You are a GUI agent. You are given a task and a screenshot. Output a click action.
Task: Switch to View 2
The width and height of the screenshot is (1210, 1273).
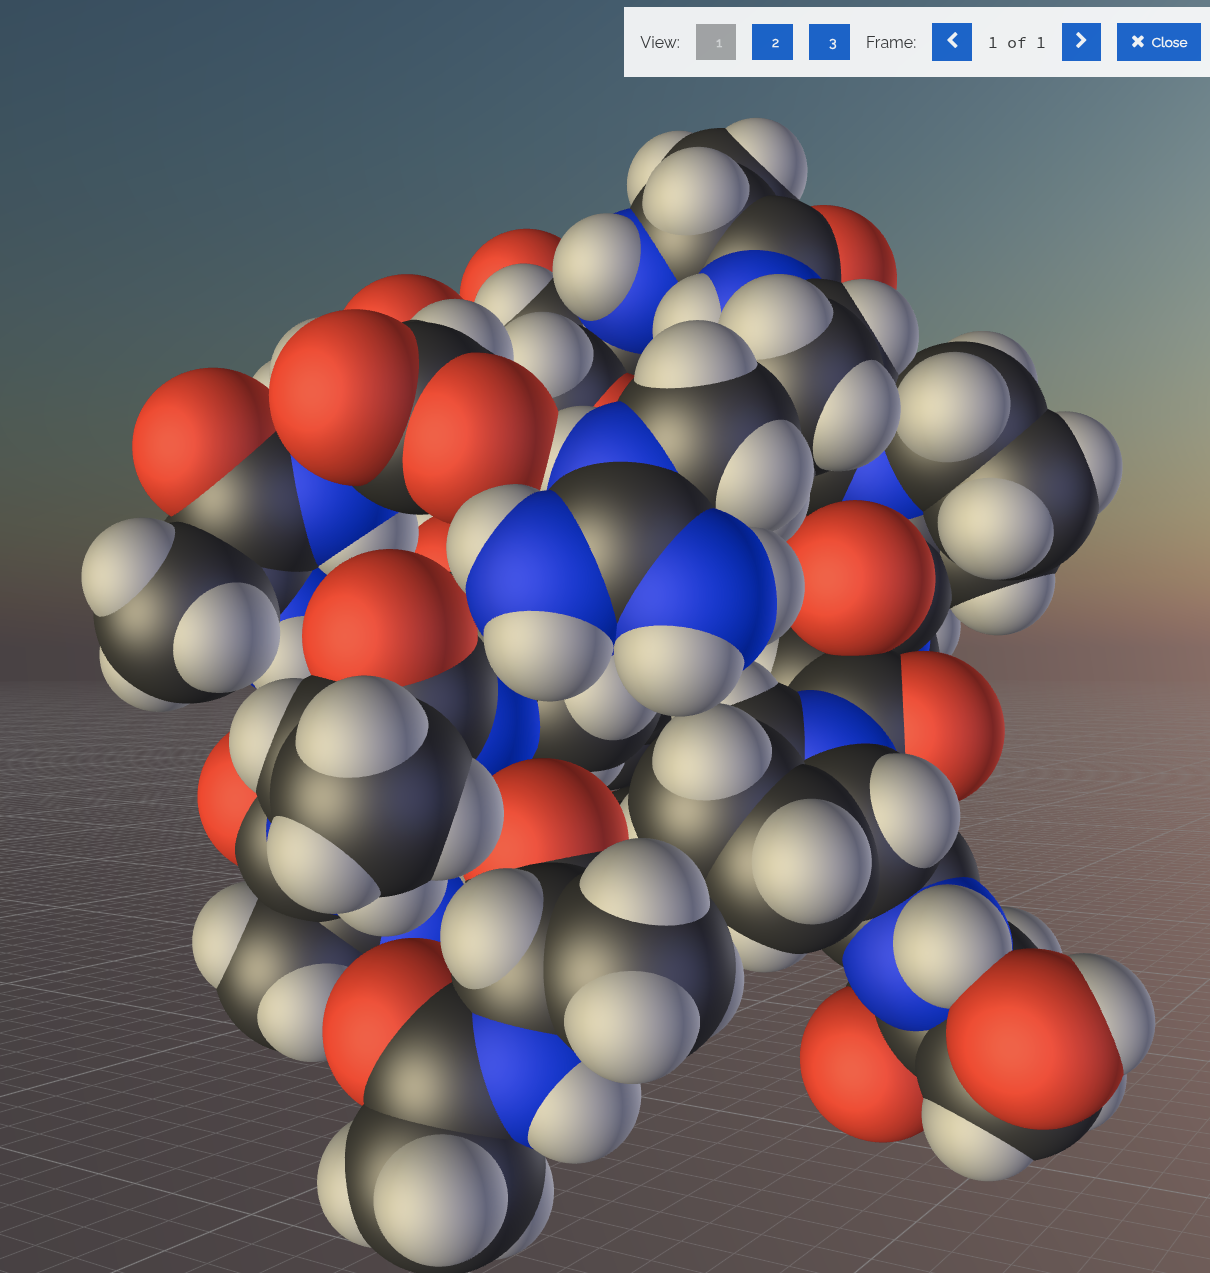tap(772, 42)
